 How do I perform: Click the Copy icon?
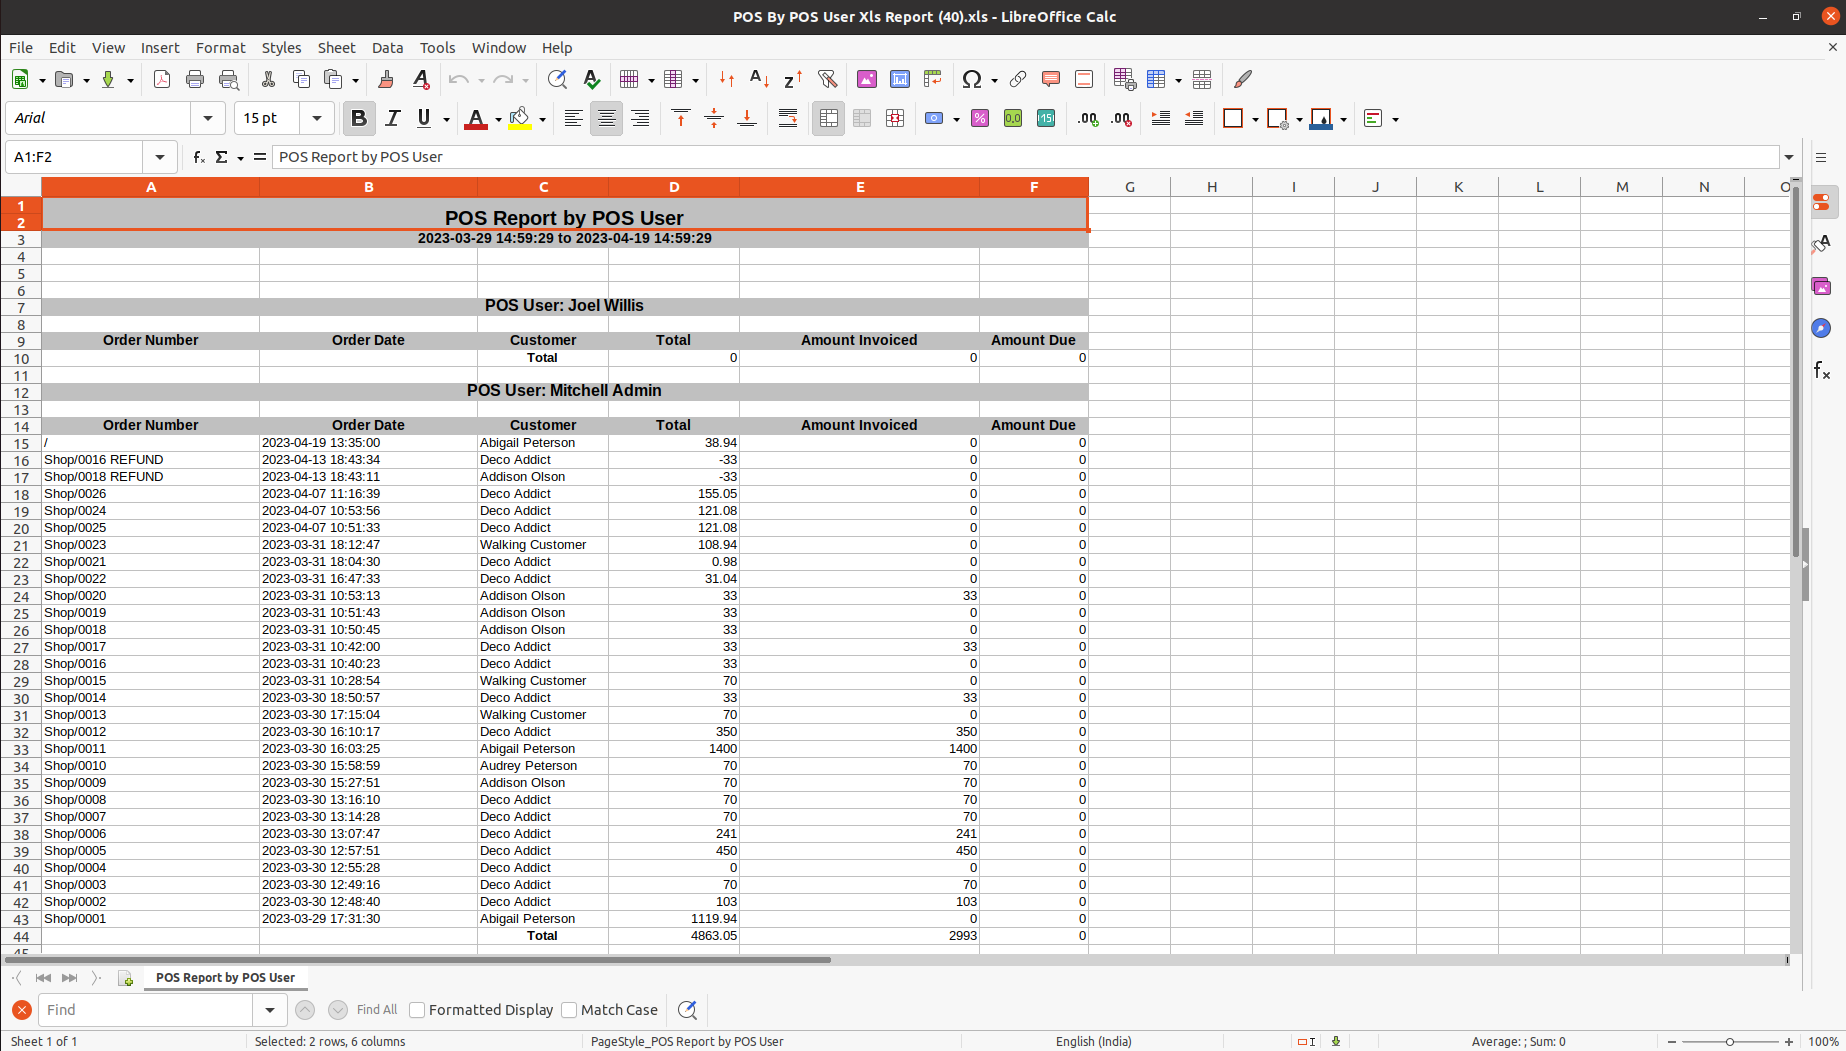tap(301, 79)
